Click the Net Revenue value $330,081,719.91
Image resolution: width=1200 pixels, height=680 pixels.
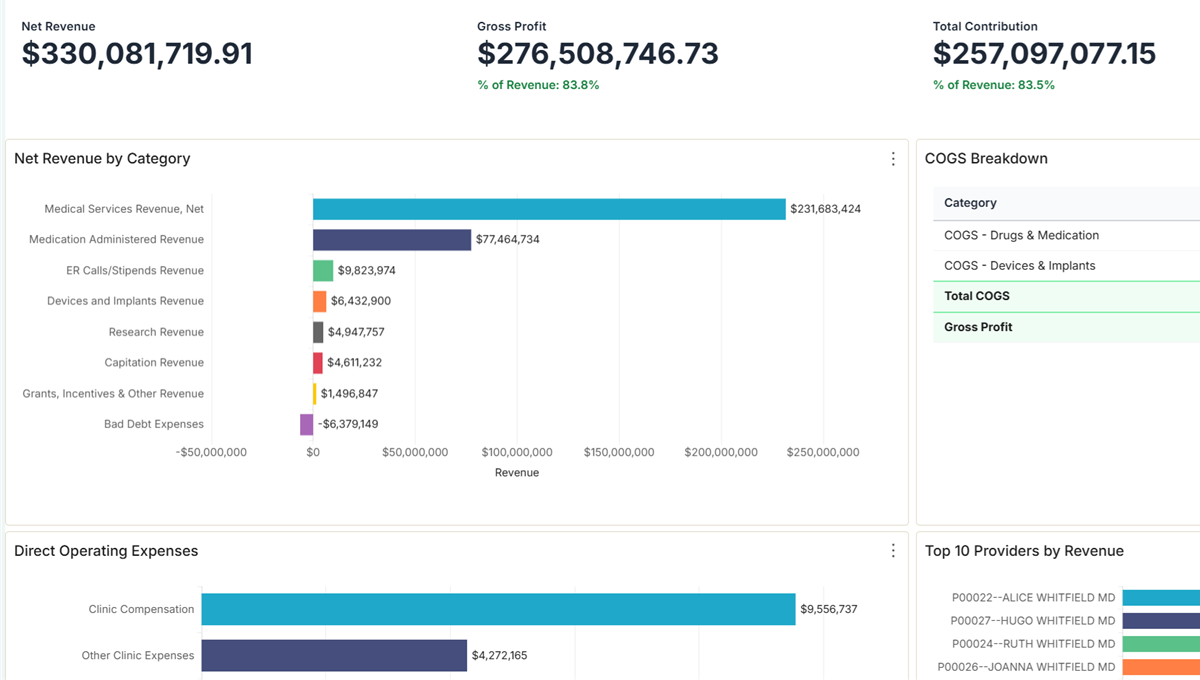pos(137,54)
